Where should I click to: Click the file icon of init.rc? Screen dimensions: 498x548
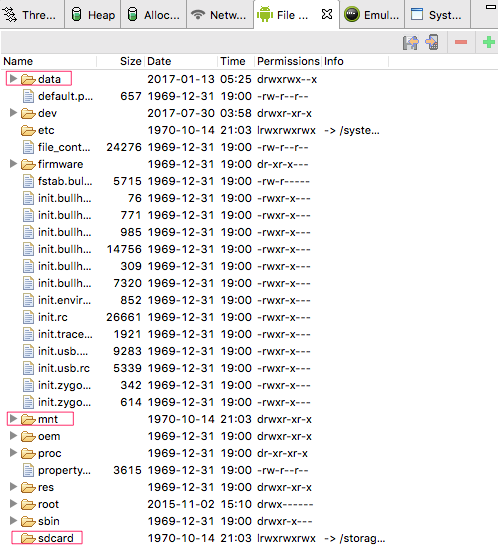pyautogui.click(x=28, y=317)
